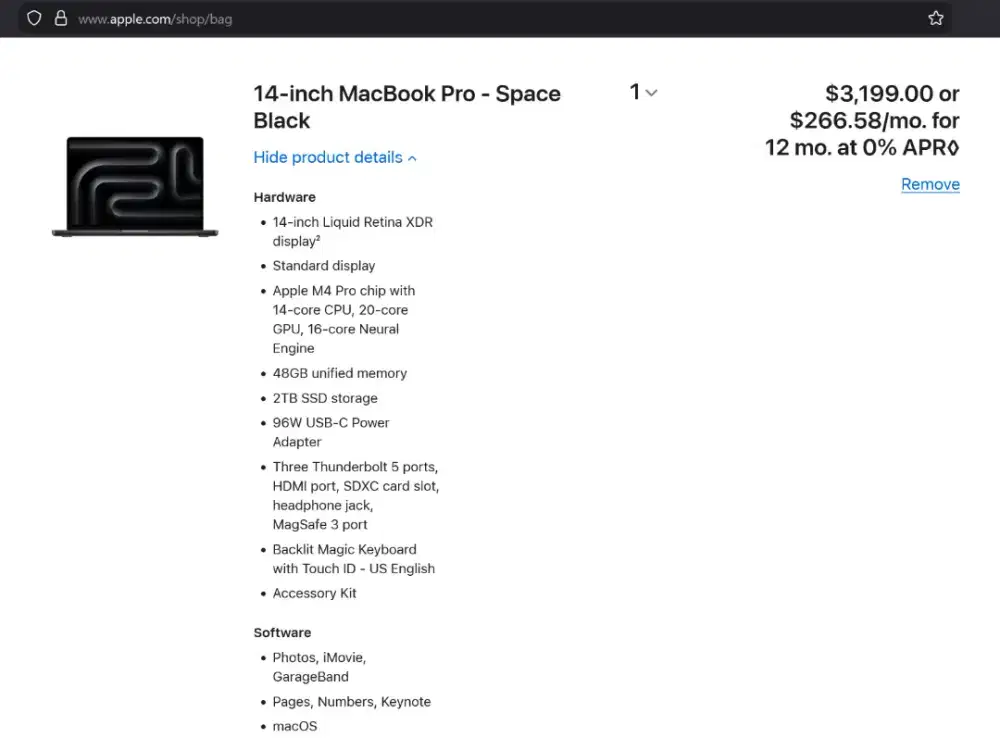This screenshot has width=1000, height=750.
Task: Click the bookmark star icon
Action: tap(936, 17)
